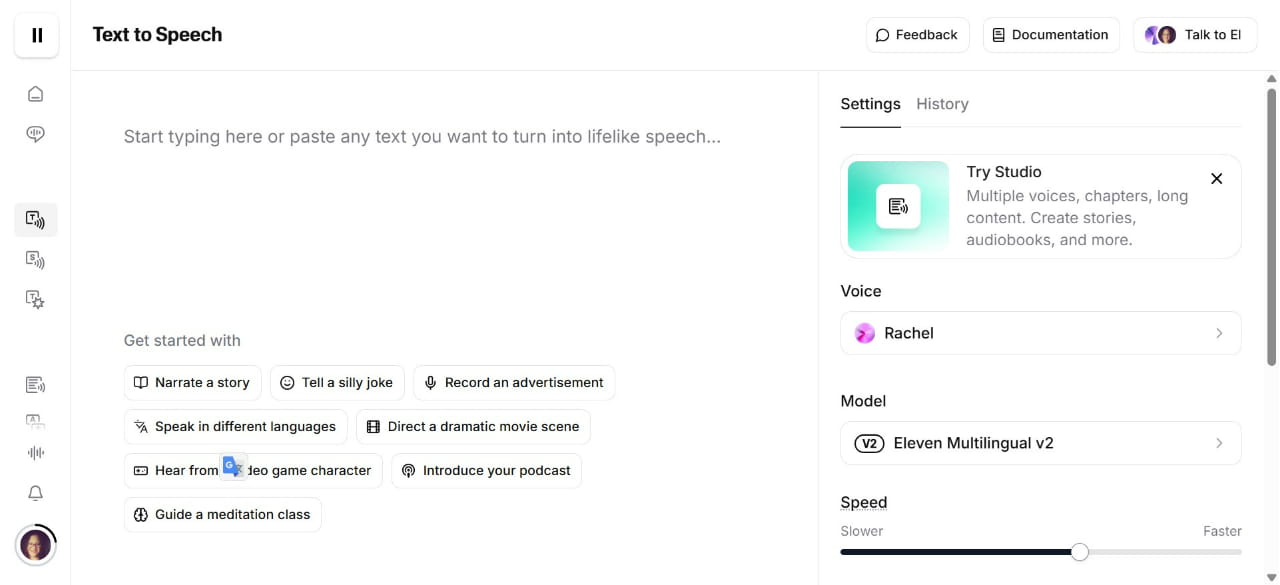The width and height of the screenshot is (1280, 585).
Task: Select the Settings tab
Action: tap(870, 104)
